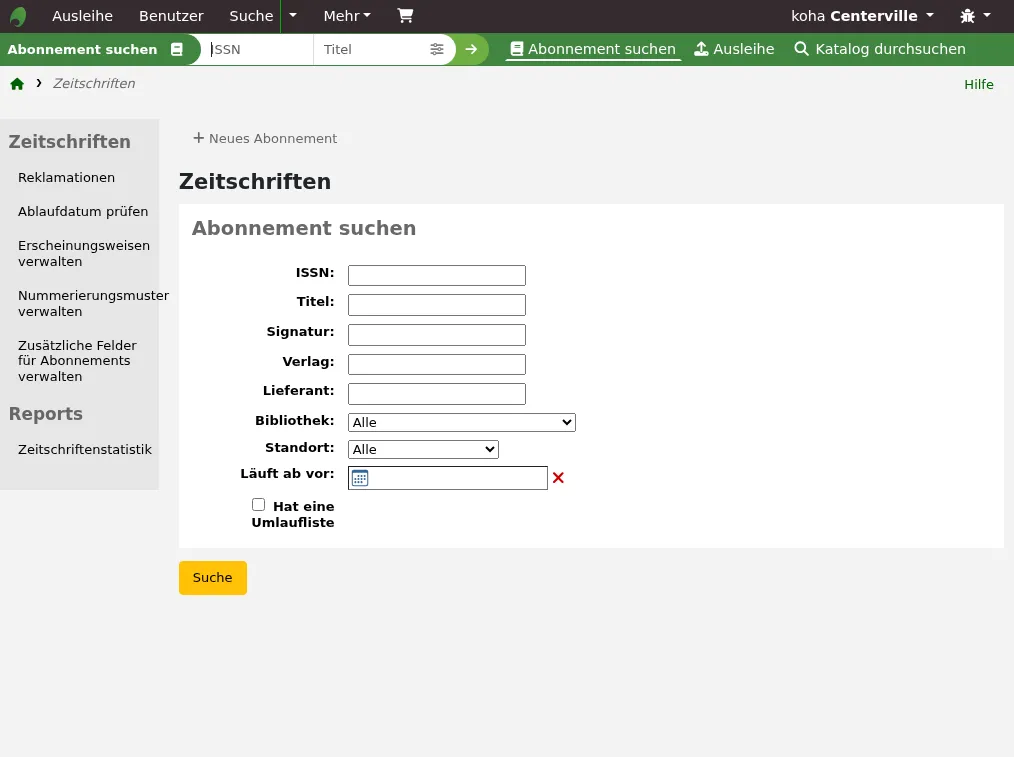
Task: Open Zusätzliche Felder für Abonnements verwalten
Action: pyautogui.click(x=78, y=361)
